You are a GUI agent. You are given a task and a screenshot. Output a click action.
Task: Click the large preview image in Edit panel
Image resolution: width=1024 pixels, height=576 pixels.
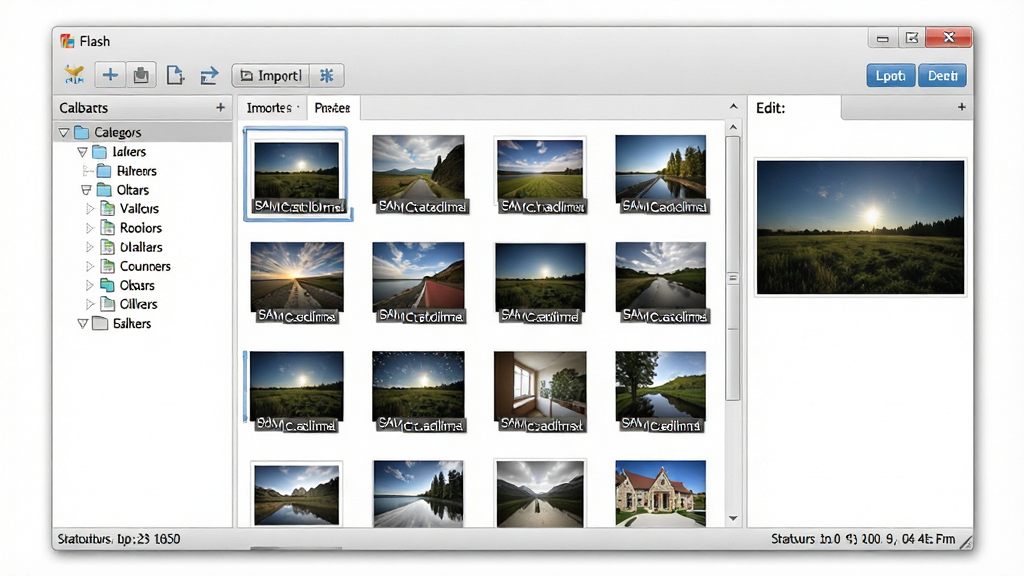pyautogui.click(x=860, y=227)
